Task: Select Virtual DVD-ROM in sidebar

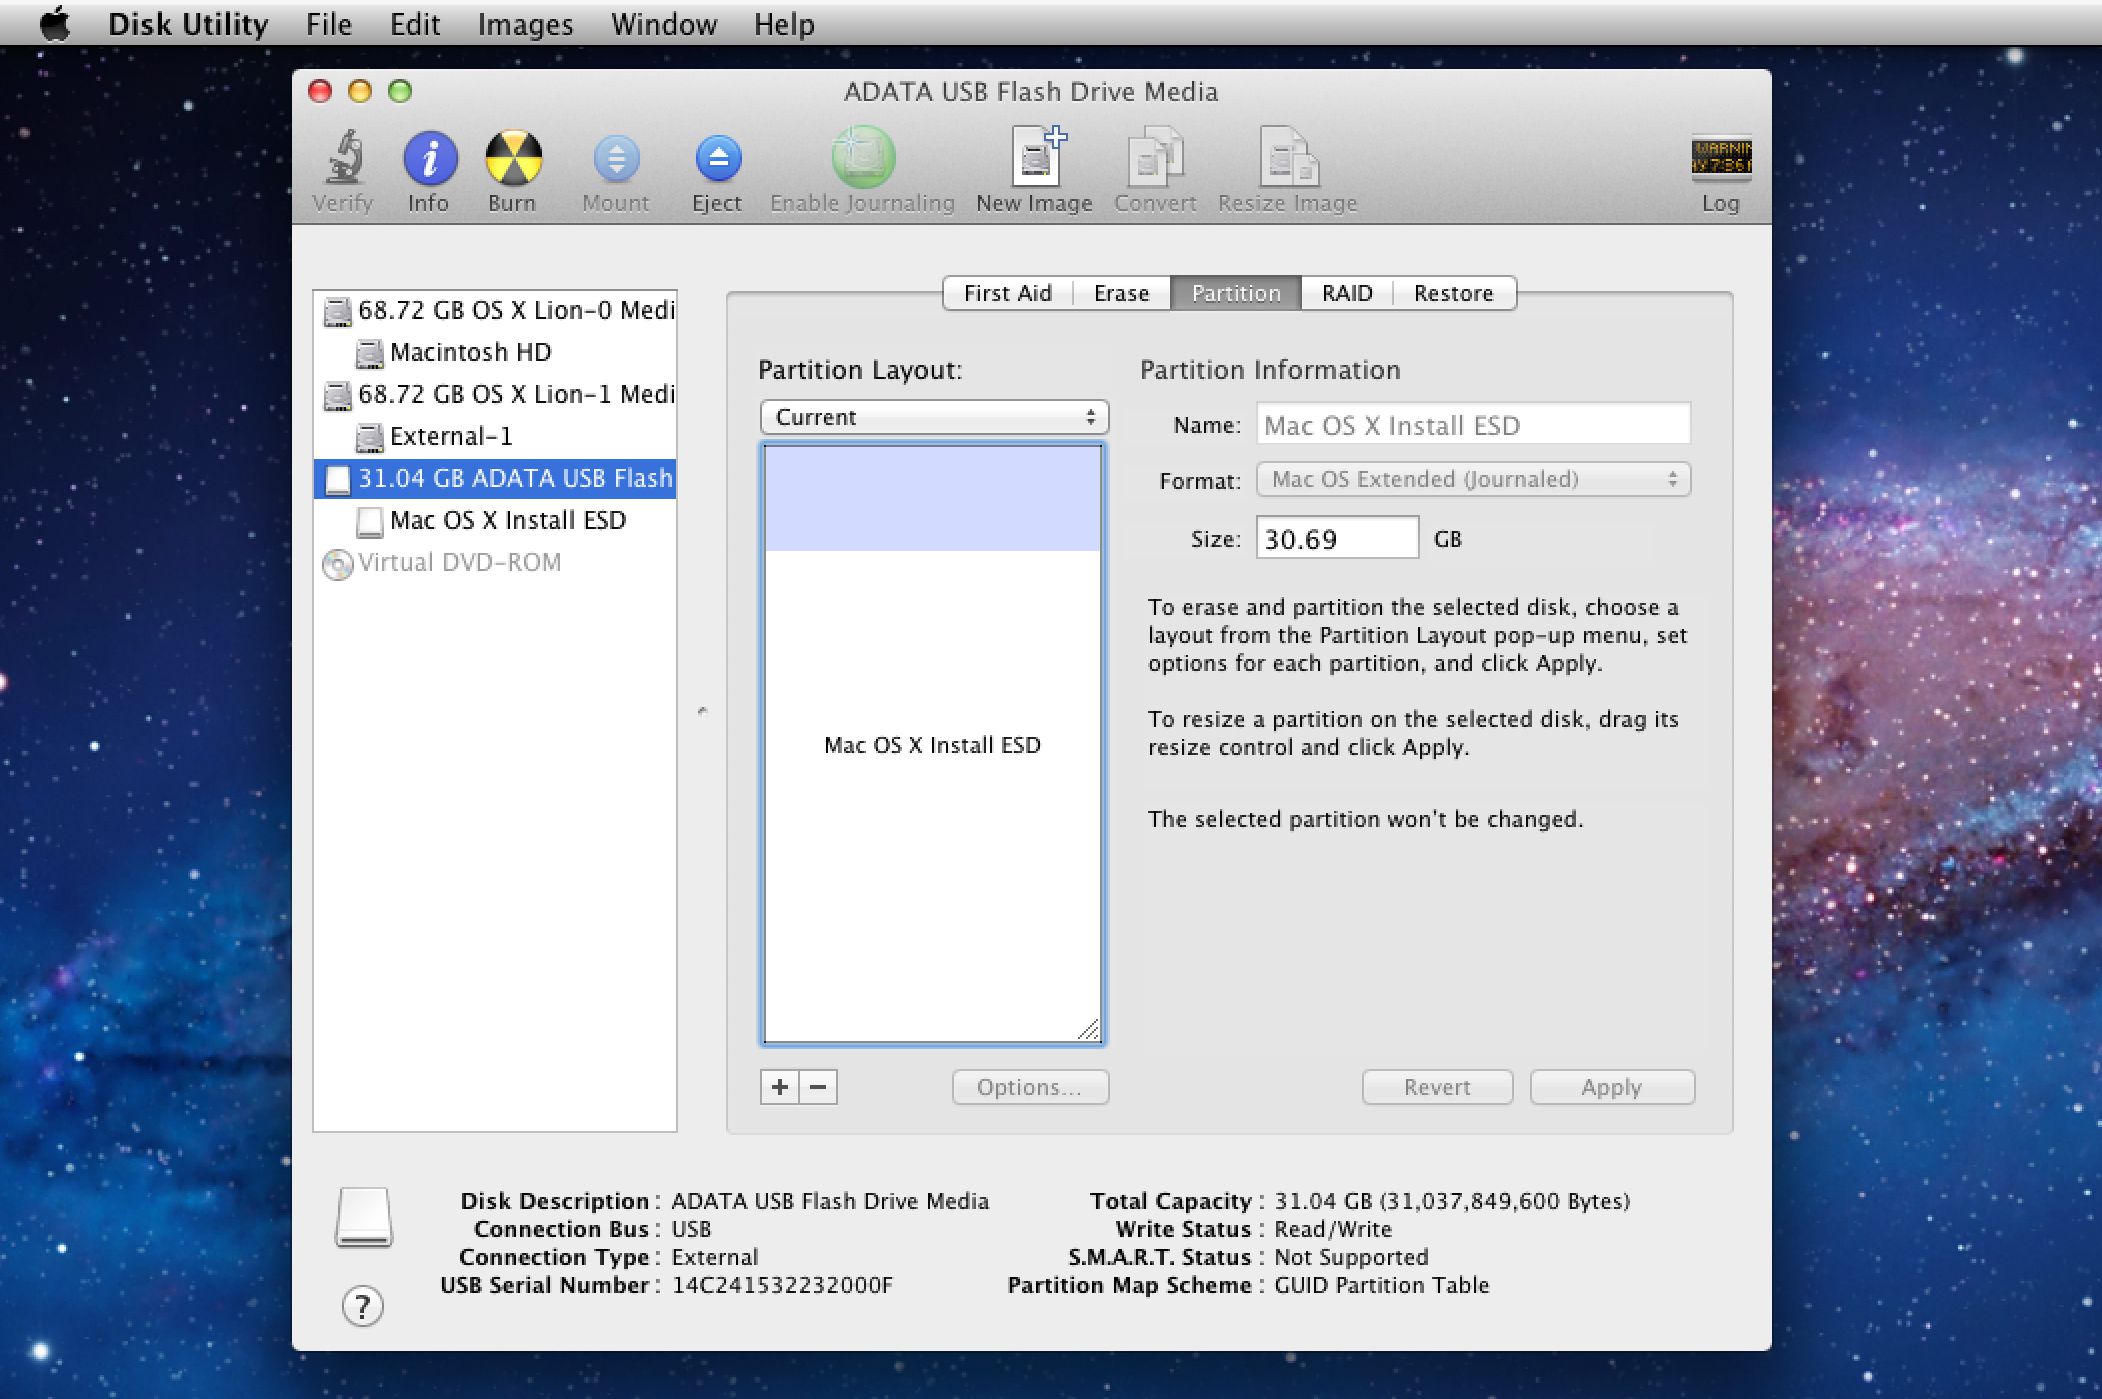Action: coord(495,562)
